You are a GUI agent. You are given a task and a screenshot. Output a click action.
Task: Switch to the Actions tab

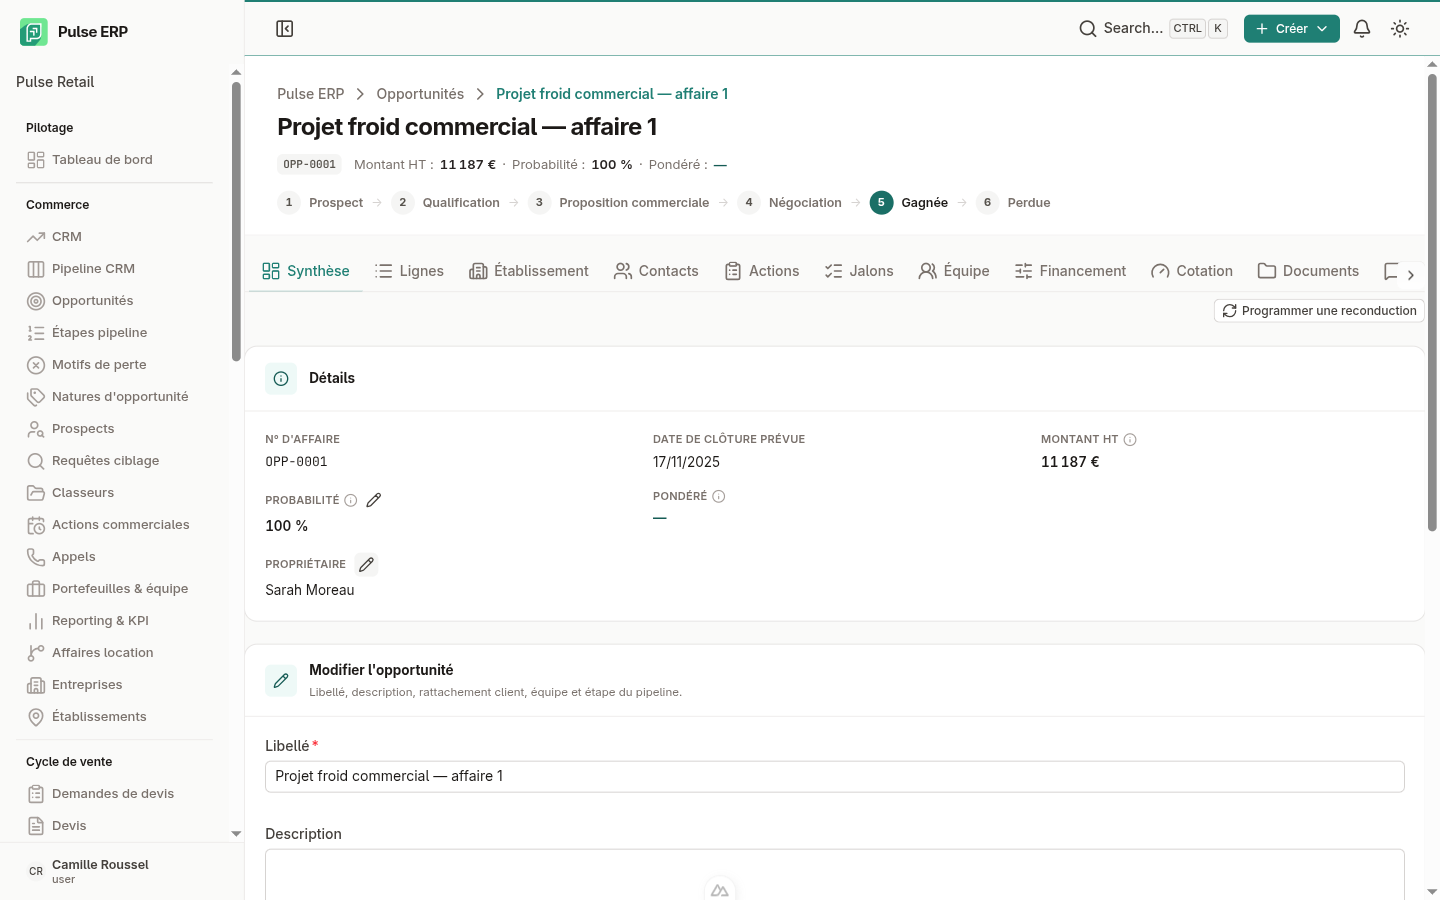tap(762, 271)
